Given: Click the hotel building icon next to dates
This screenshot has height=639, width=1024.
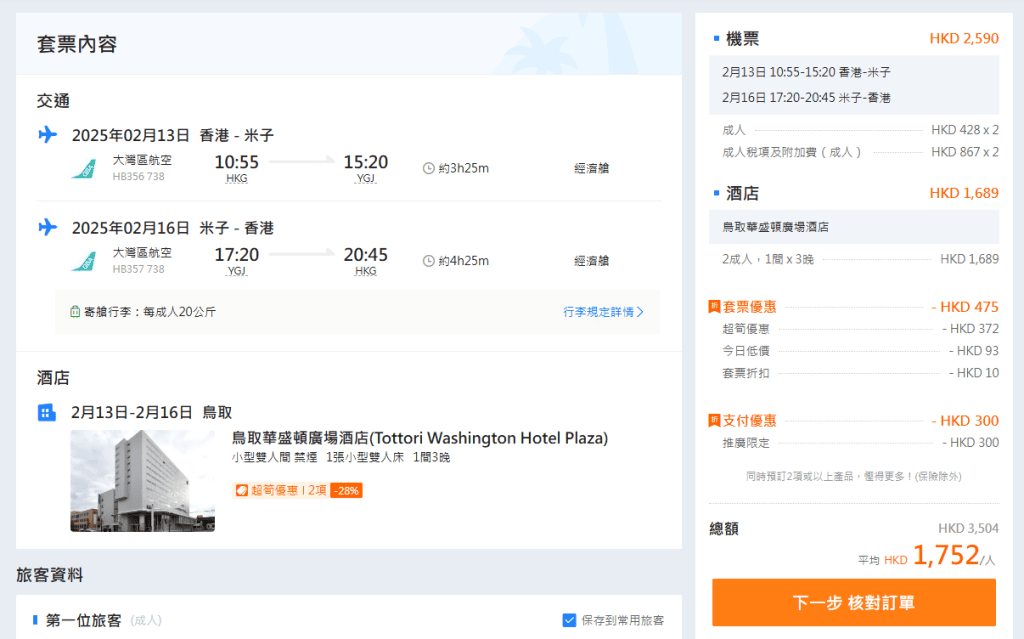Looking at the screenshot, I should 47,412.
